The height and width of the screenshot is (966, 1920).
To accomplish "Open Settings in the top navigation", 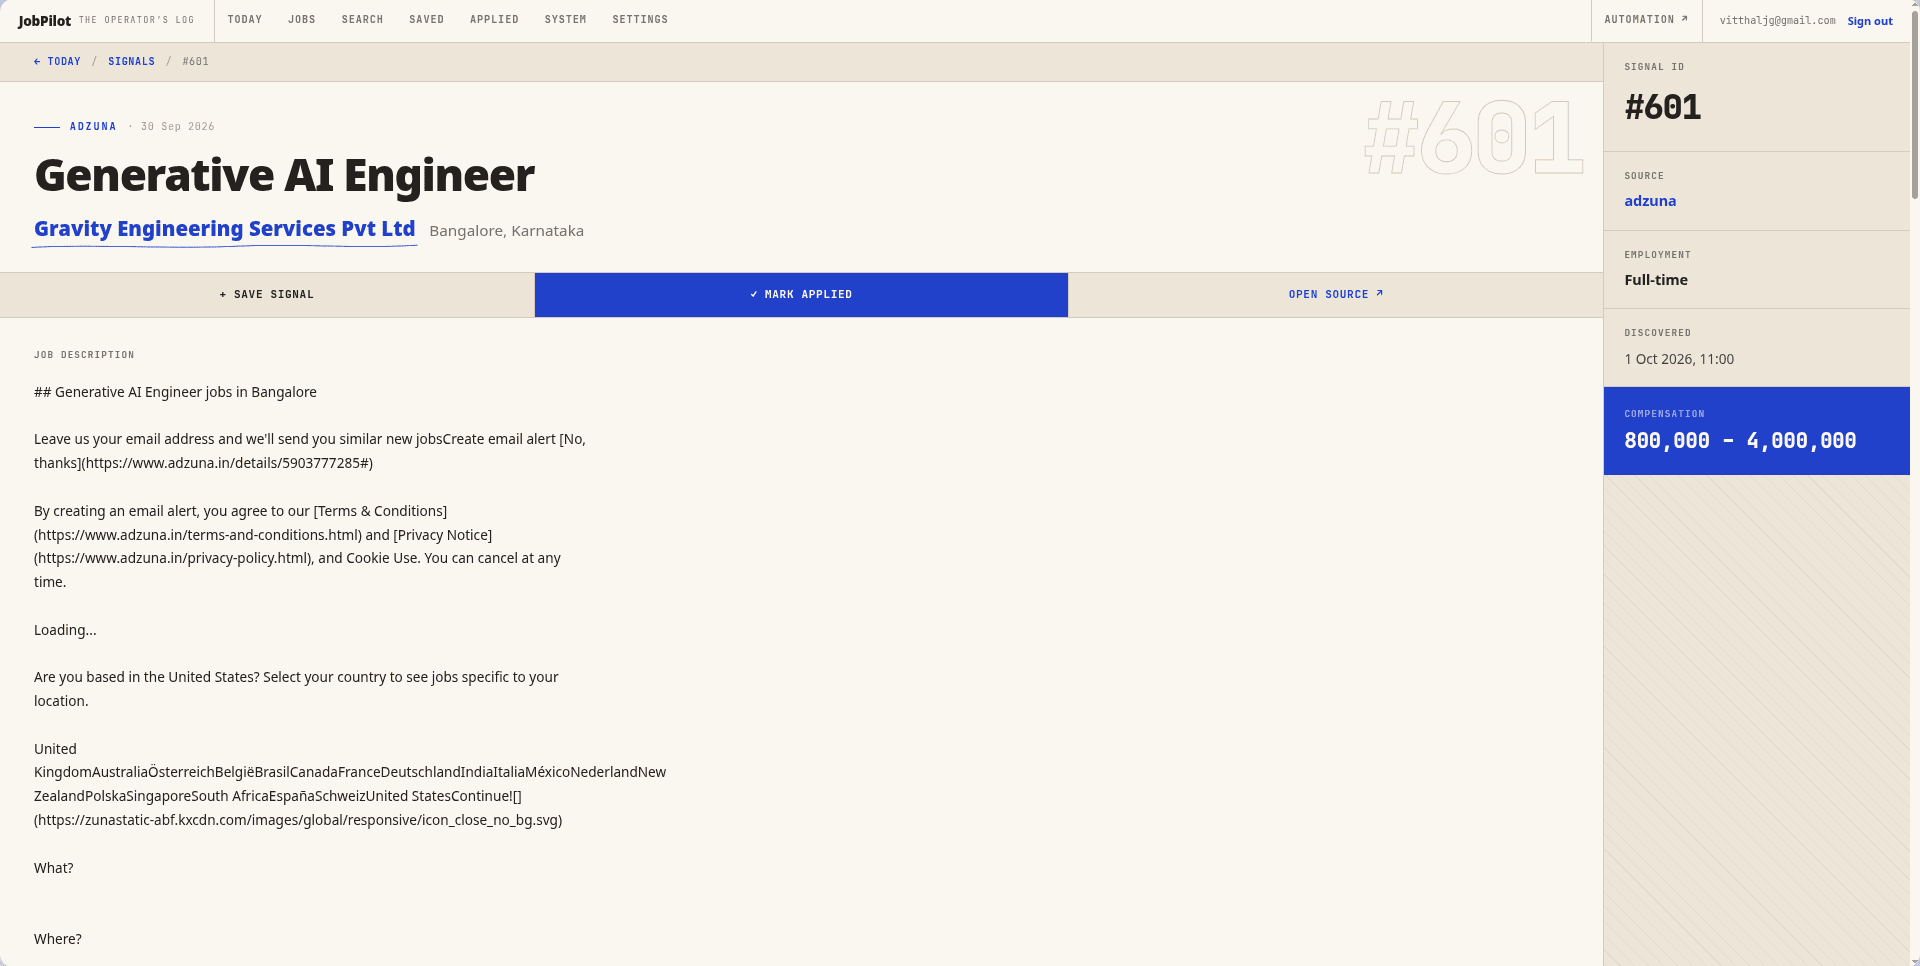I will click(640, 20).
